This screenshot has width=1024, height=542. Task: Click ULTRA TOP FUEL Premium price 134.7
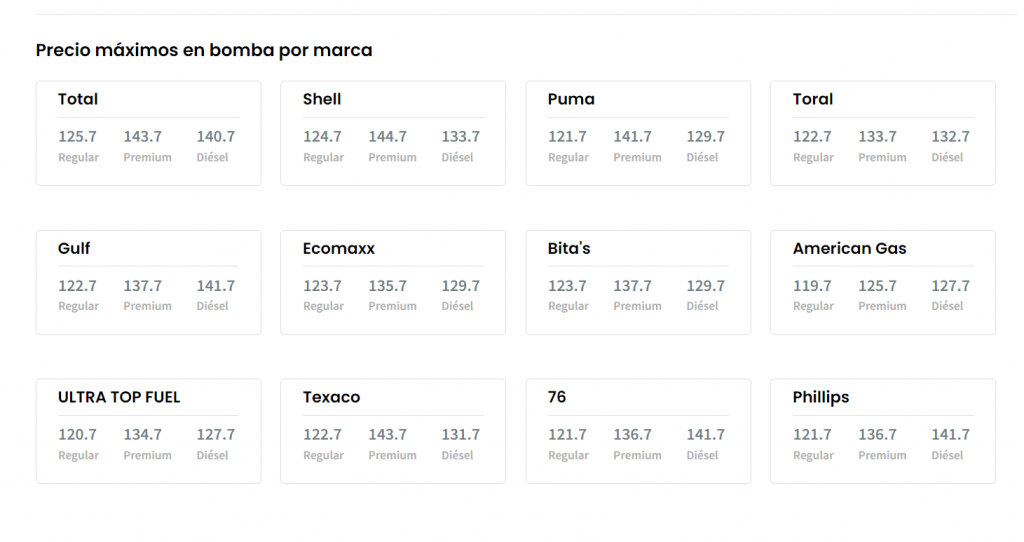point(142,435)
